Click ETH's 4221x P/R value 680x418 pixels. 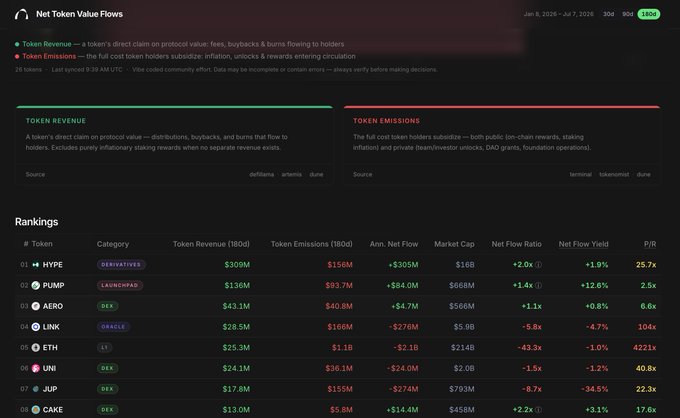pos(644,348)
